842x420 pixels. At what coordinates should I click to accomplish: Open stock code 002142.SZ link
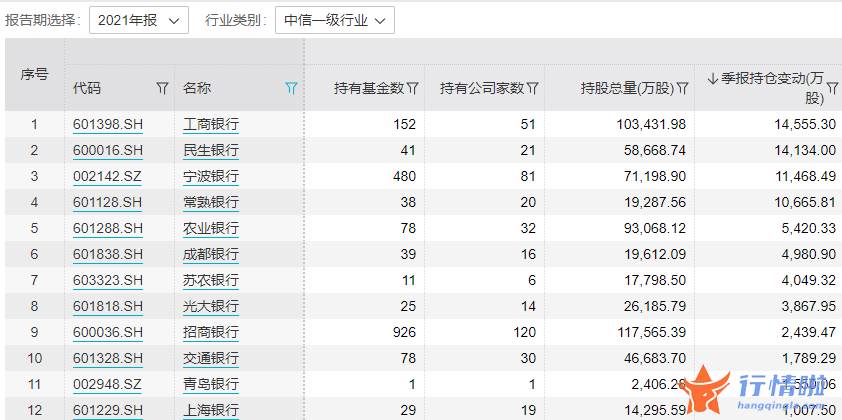107,176
